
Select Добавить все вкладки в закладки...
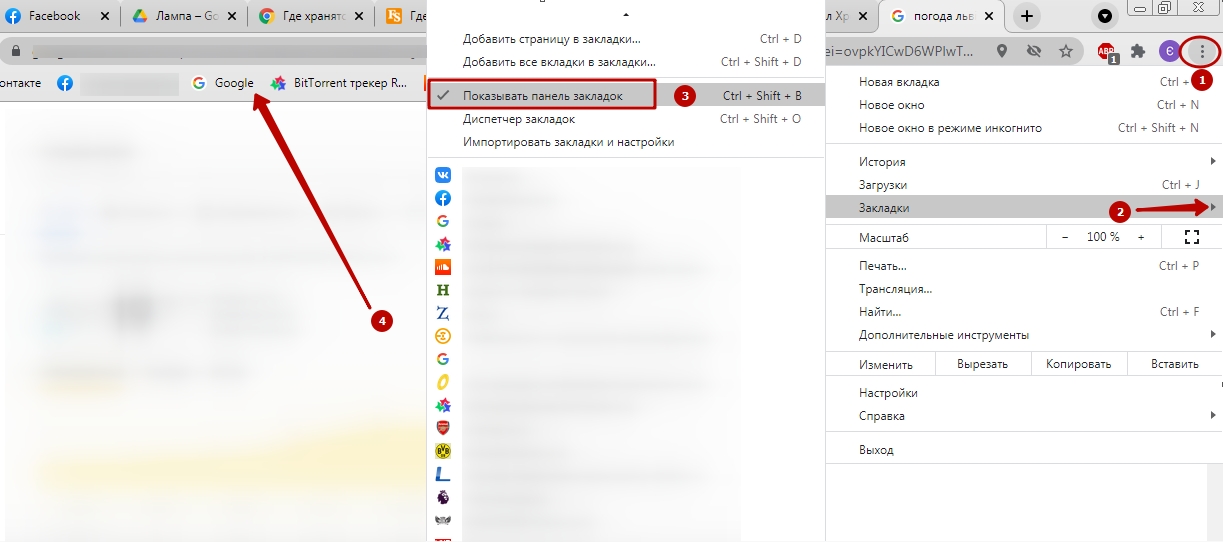pyautogui.click(x=626, y=62)
